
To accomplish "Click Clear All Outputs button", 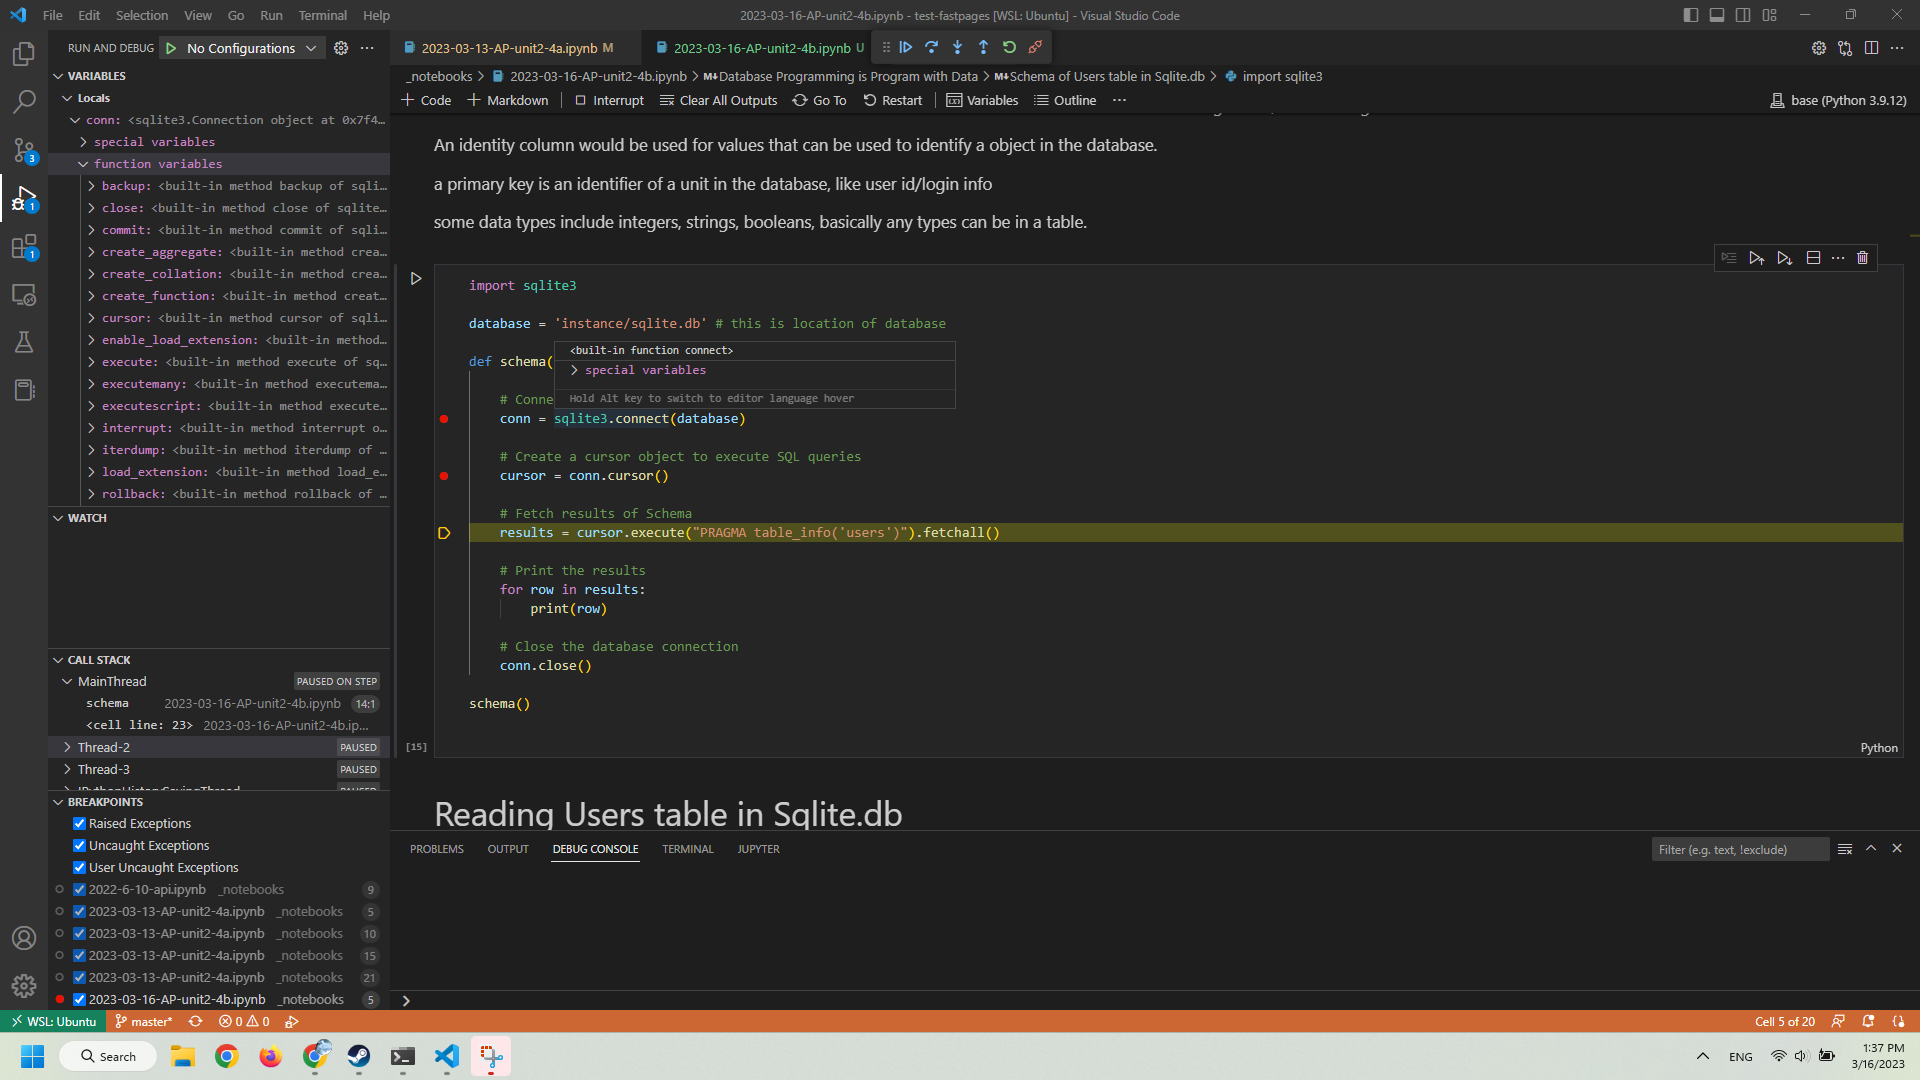I will pyautogui.click(x=718, y=100).
